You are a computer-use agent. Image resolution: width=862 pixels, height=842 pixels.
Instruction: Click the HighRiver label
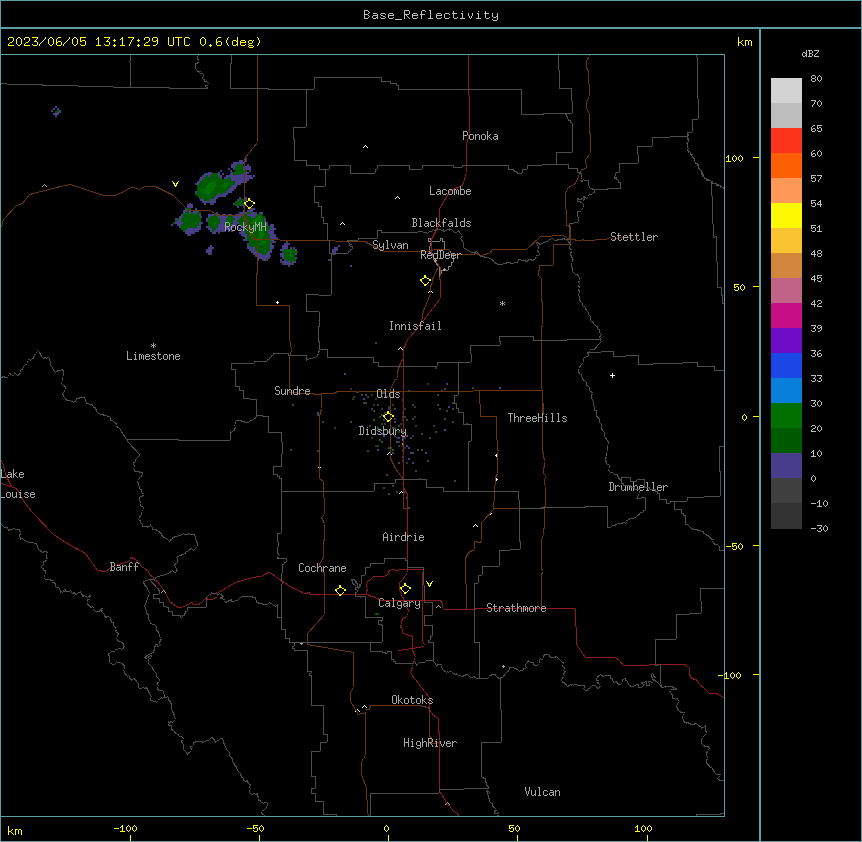click(x=430, y=743)
